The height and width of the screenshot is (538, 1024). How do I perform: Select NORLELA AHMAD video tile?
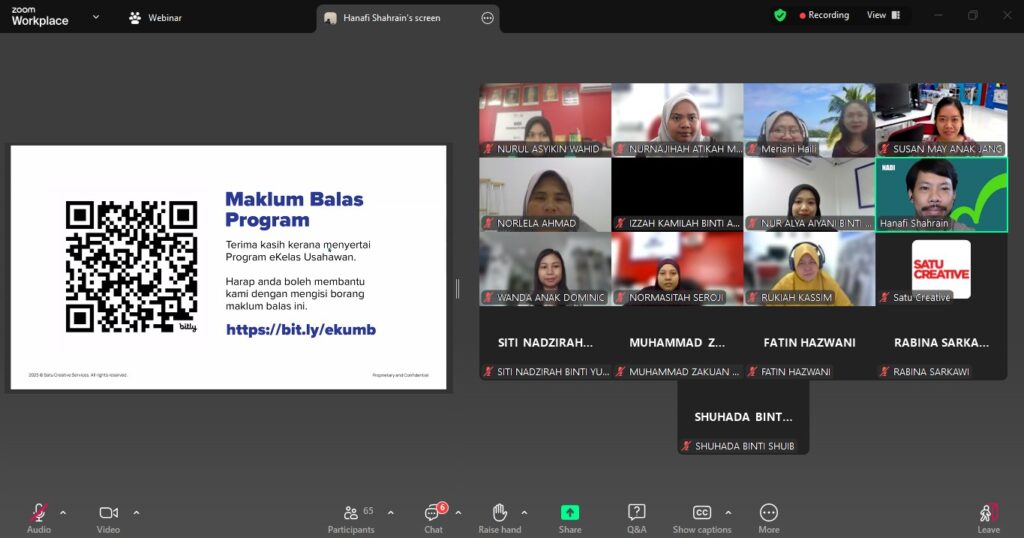[545, 195]
